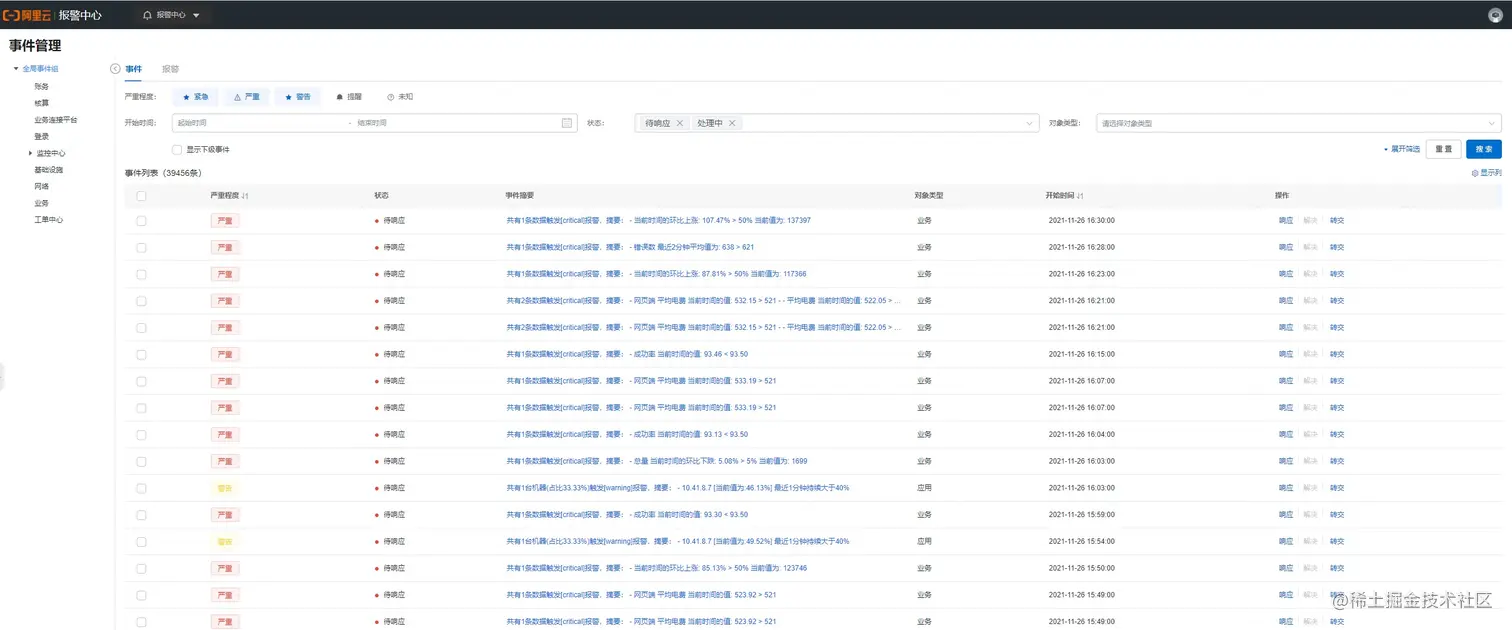This screenshot has width=1512, height=630.
Task: Click the 严重 badge in 15:50:00 row
Action: (x=225, y=568)
